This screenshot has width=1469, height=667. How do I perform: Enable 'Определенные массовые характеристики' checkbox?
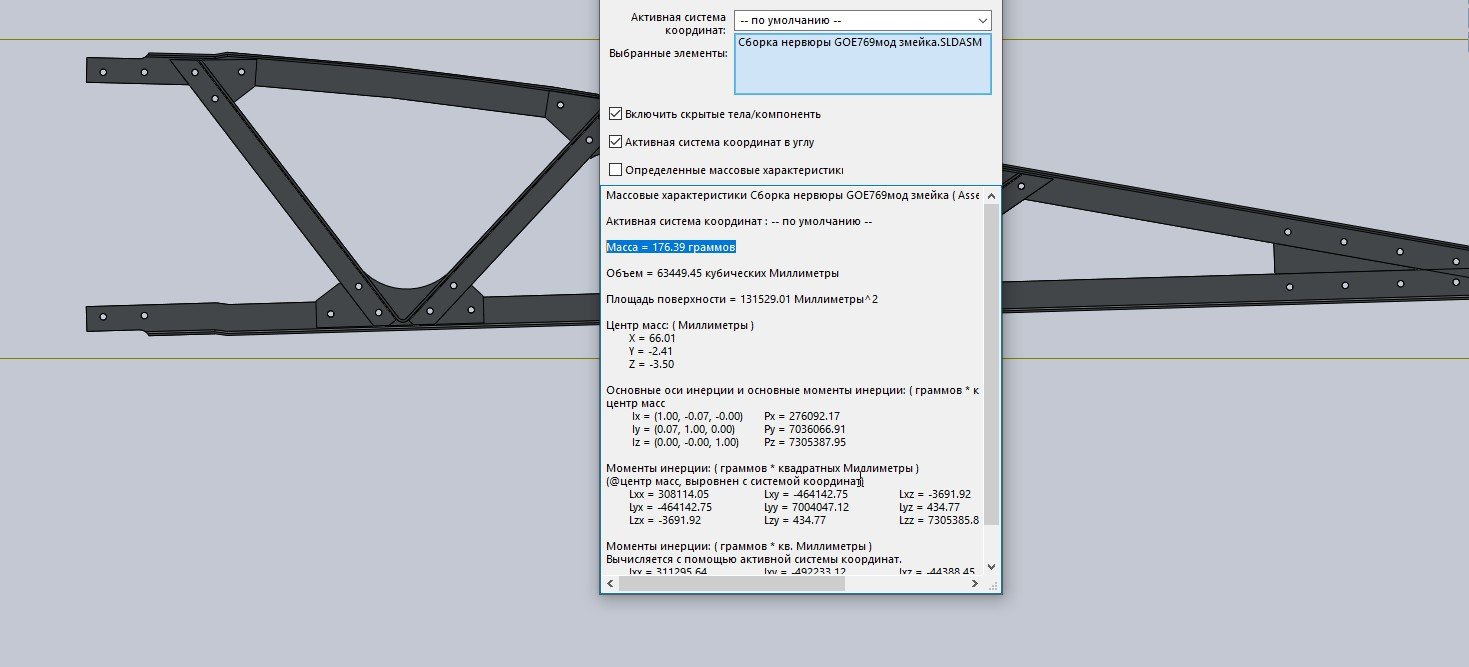[616, 170]
